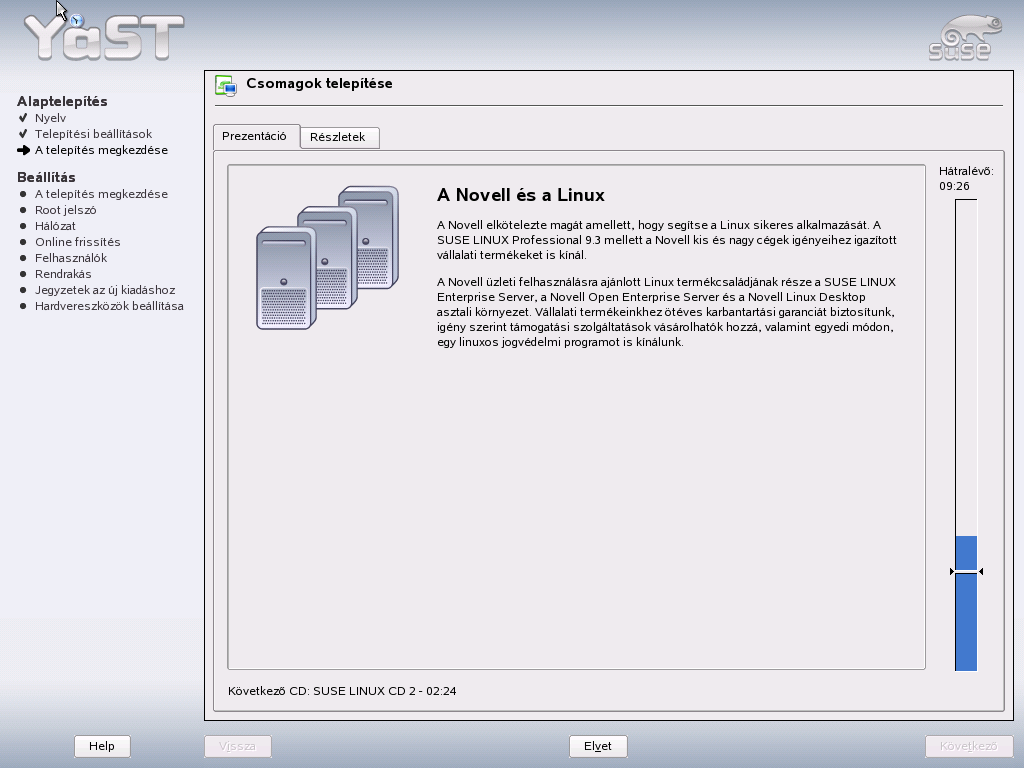The image size is (1024, 768).
Task: Click the checkmark next to Nyelv
Action: [x=24, y=118]
